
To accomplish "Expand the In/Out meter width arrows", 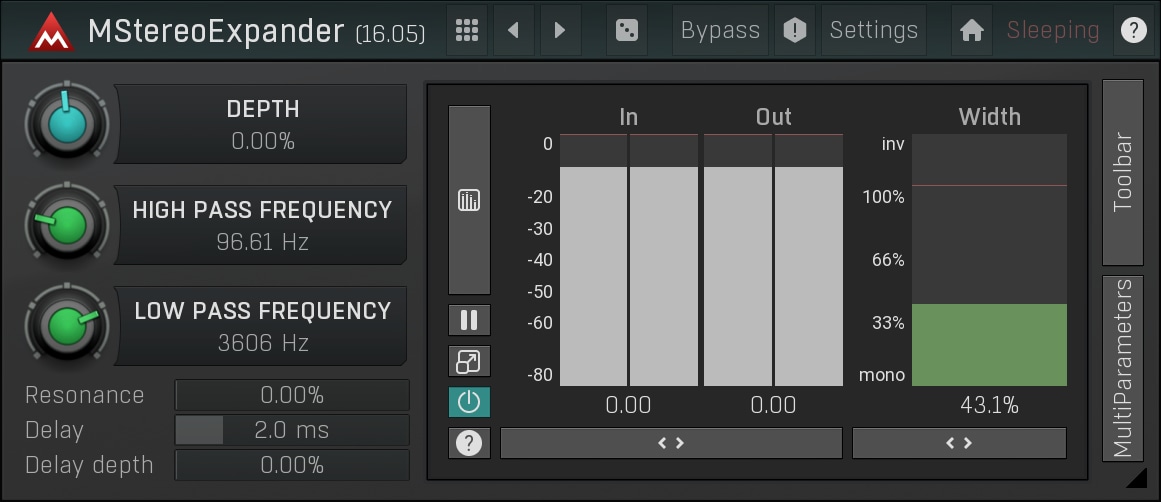I will coord(671,443).
